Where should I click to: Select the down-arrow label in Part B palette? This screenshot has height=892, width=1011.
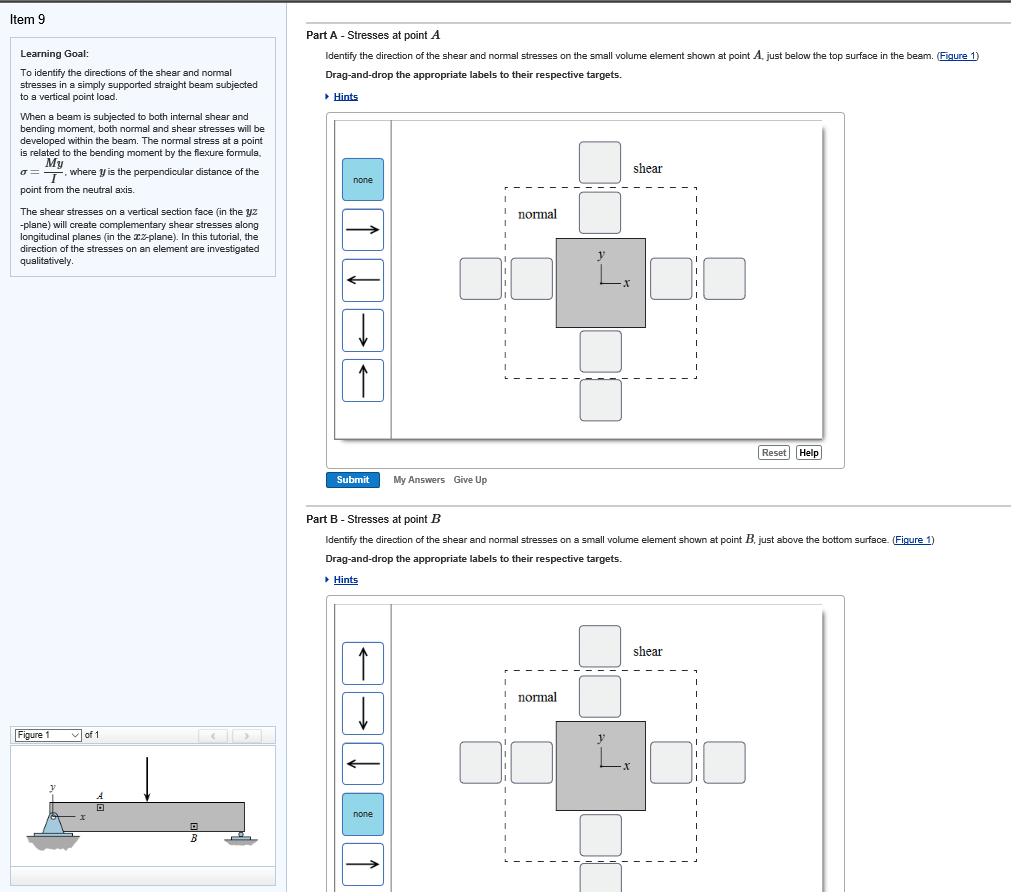pyautogui.click(x=362, y=713)
